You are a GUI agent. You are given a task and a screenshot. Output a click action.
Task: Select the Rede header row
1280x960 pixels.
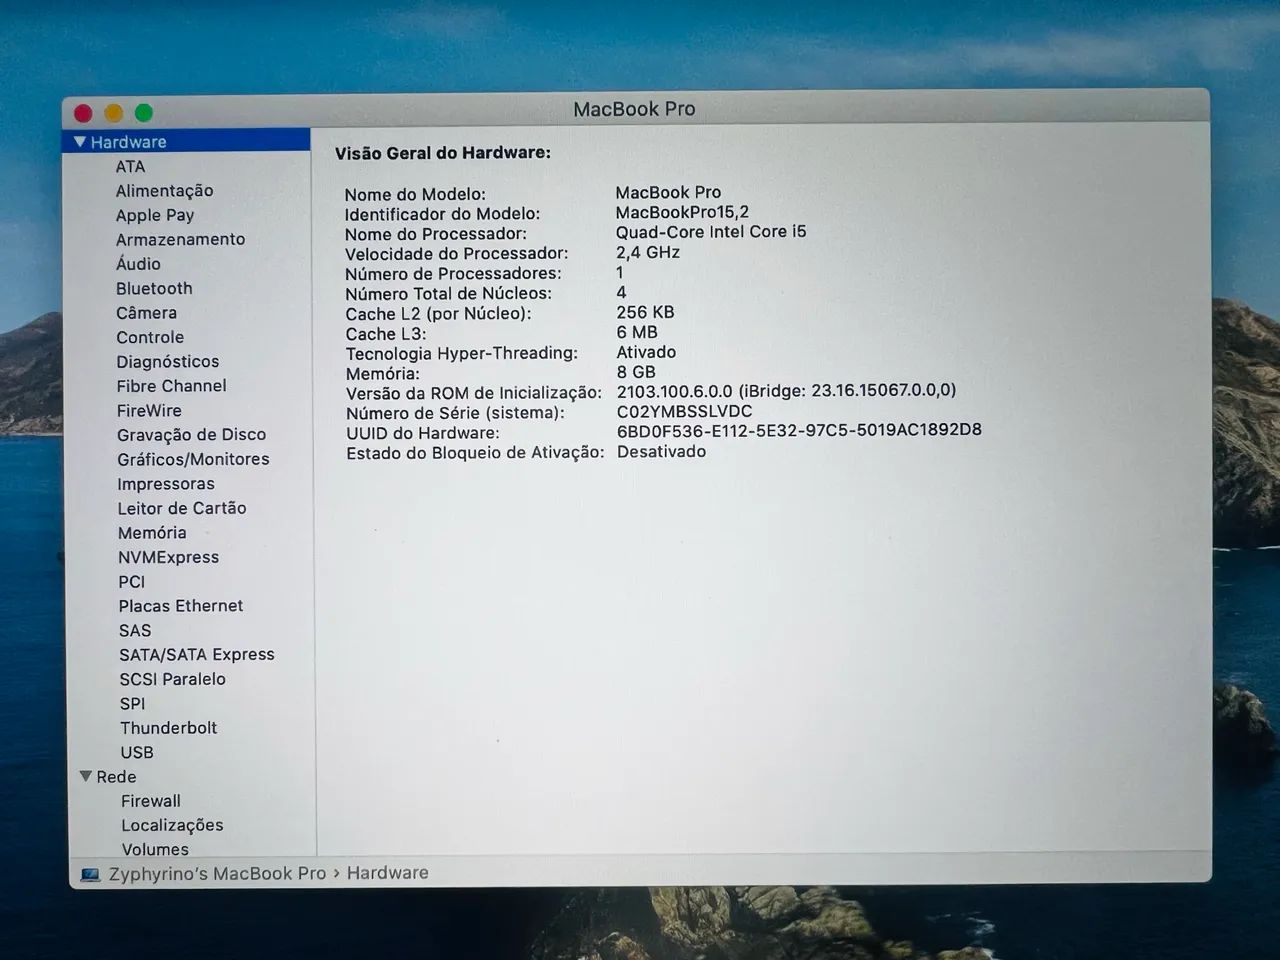pyautogui.click(x=189, y=776)
